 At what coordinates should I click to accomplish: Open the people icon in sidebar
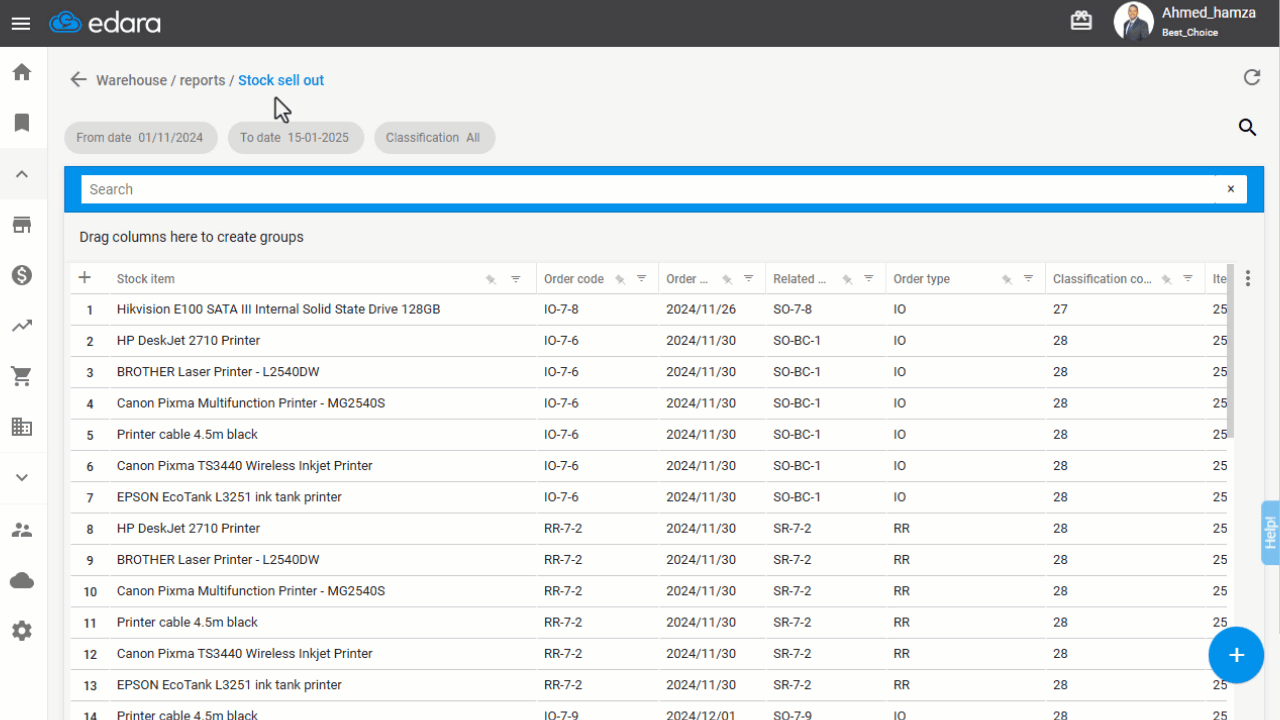coord(21,530)
